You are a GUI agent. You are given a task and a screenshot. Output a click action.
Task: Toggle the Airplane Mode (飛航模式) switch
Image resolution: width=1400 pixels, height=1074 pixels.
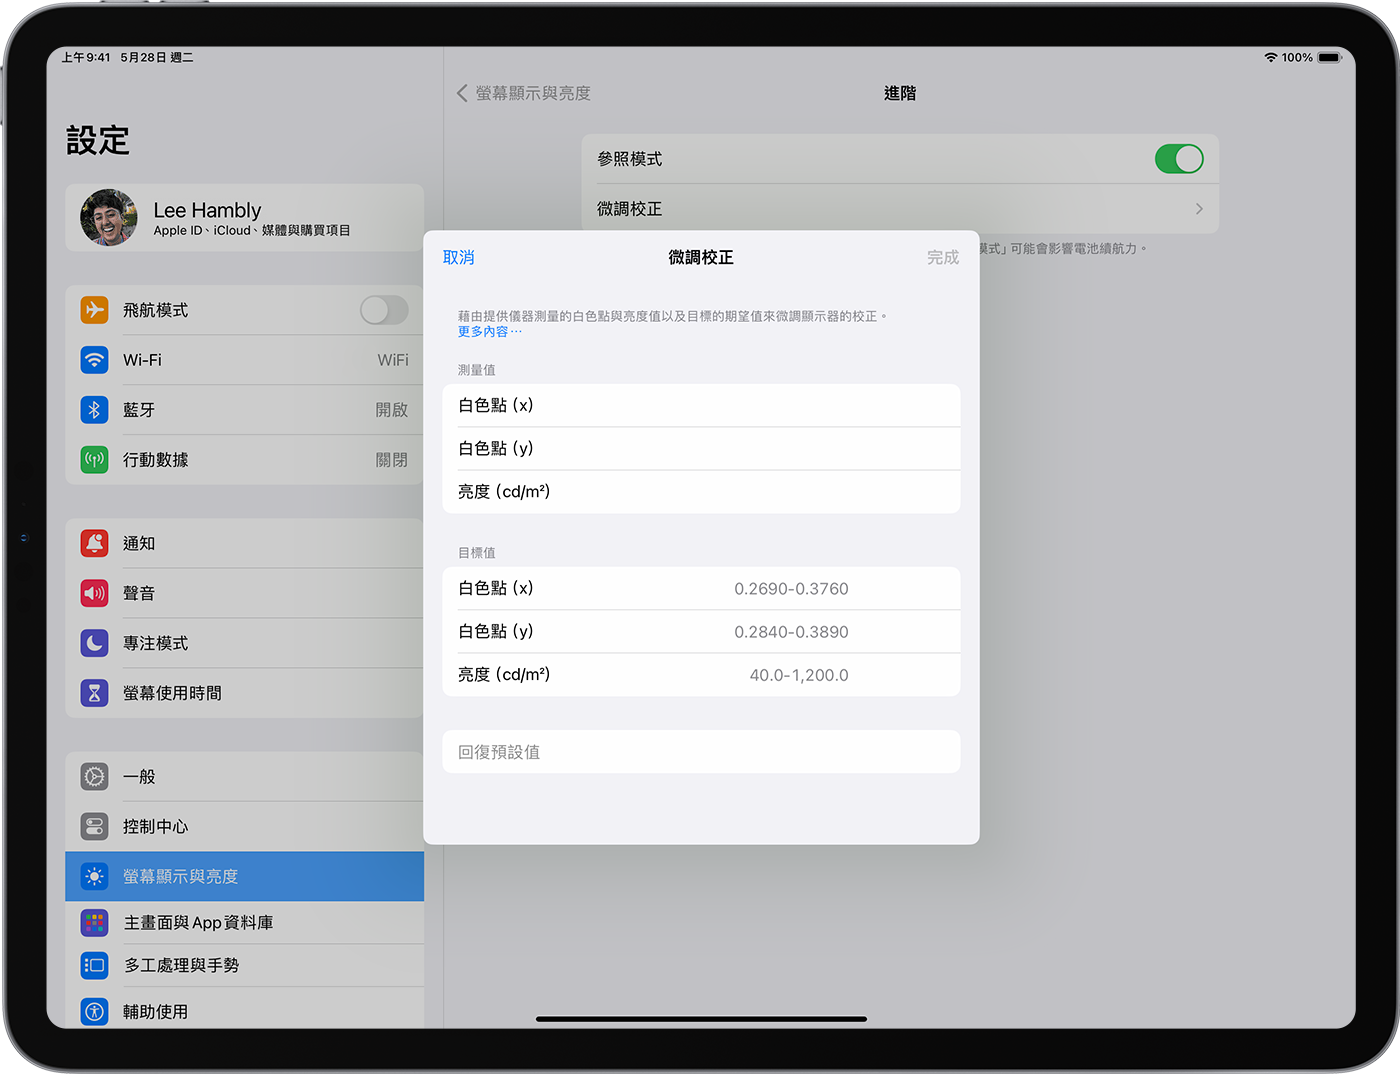tap(384, 310)
